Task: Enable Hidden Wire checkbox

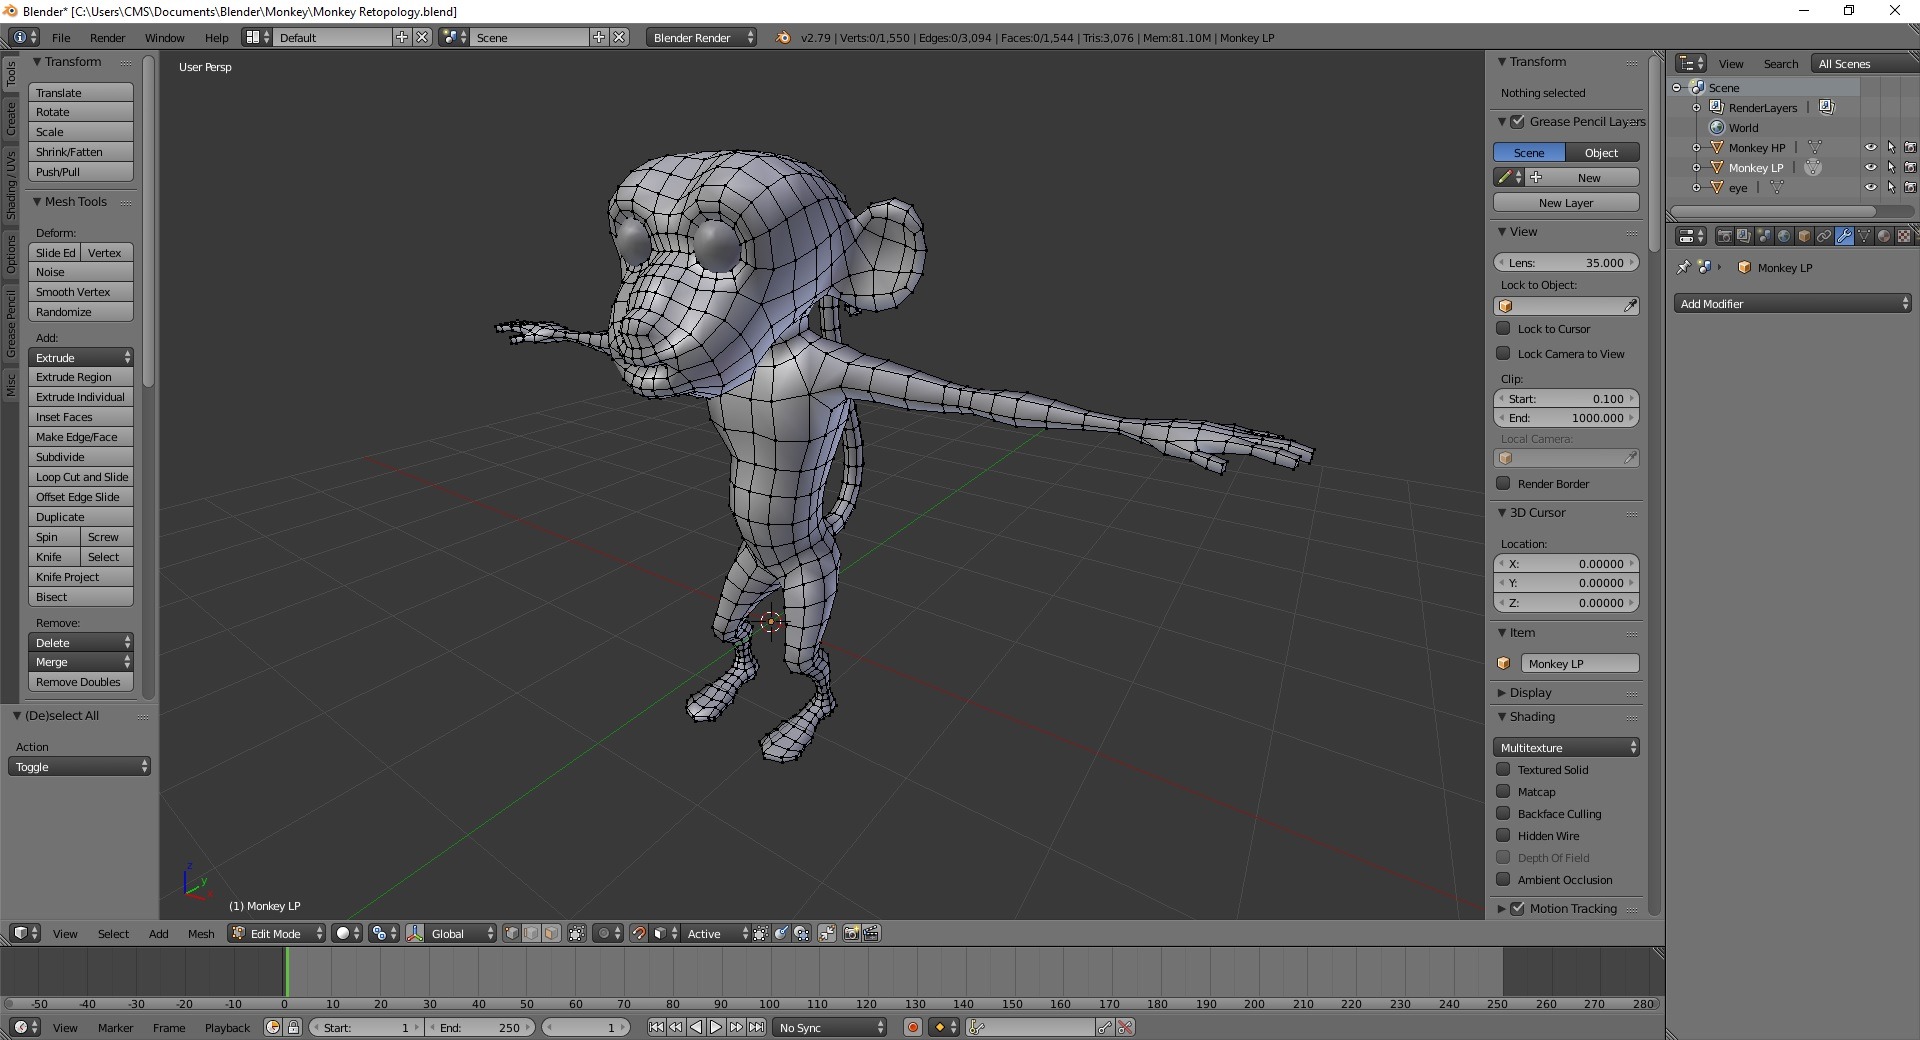Action: (x=1503, y=835)
